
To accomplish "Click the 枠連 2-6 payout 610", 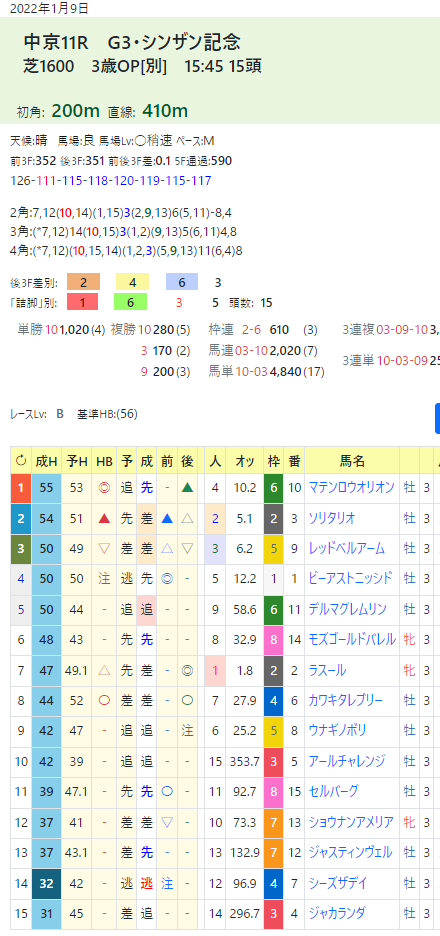I will [279, 330].
